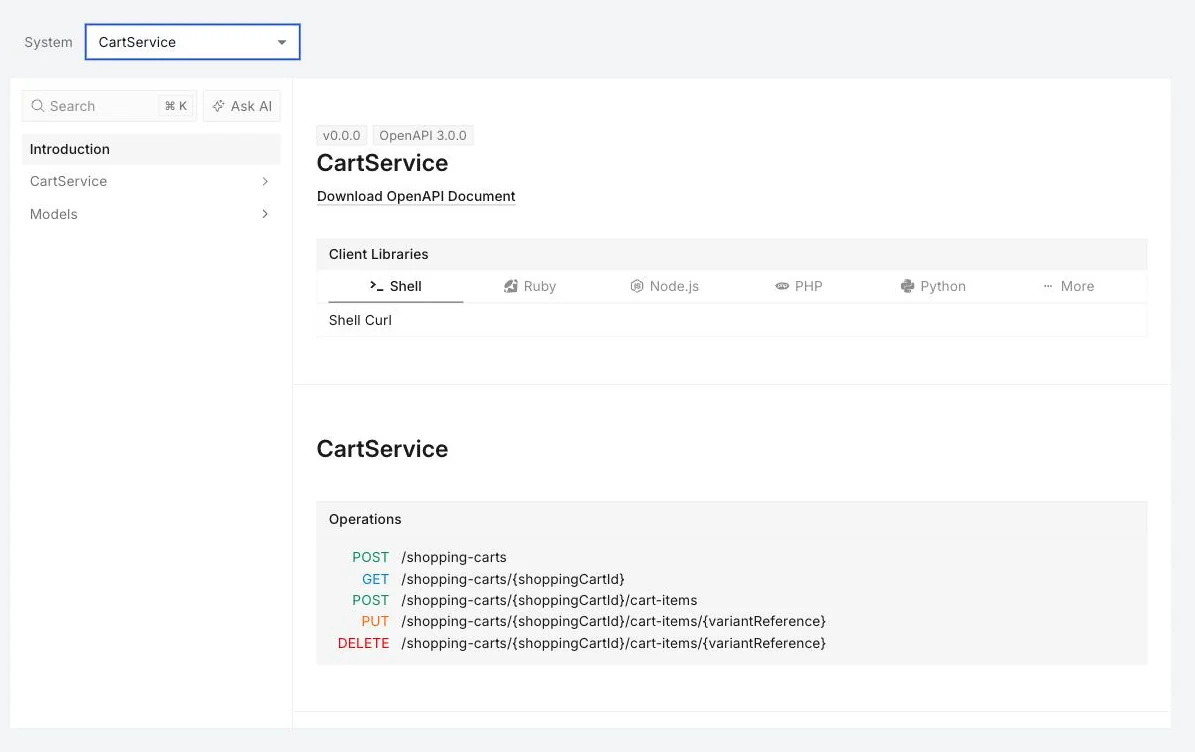
Task: Click the ⌘ K shortcut hint
Action: tap(176, 106)
